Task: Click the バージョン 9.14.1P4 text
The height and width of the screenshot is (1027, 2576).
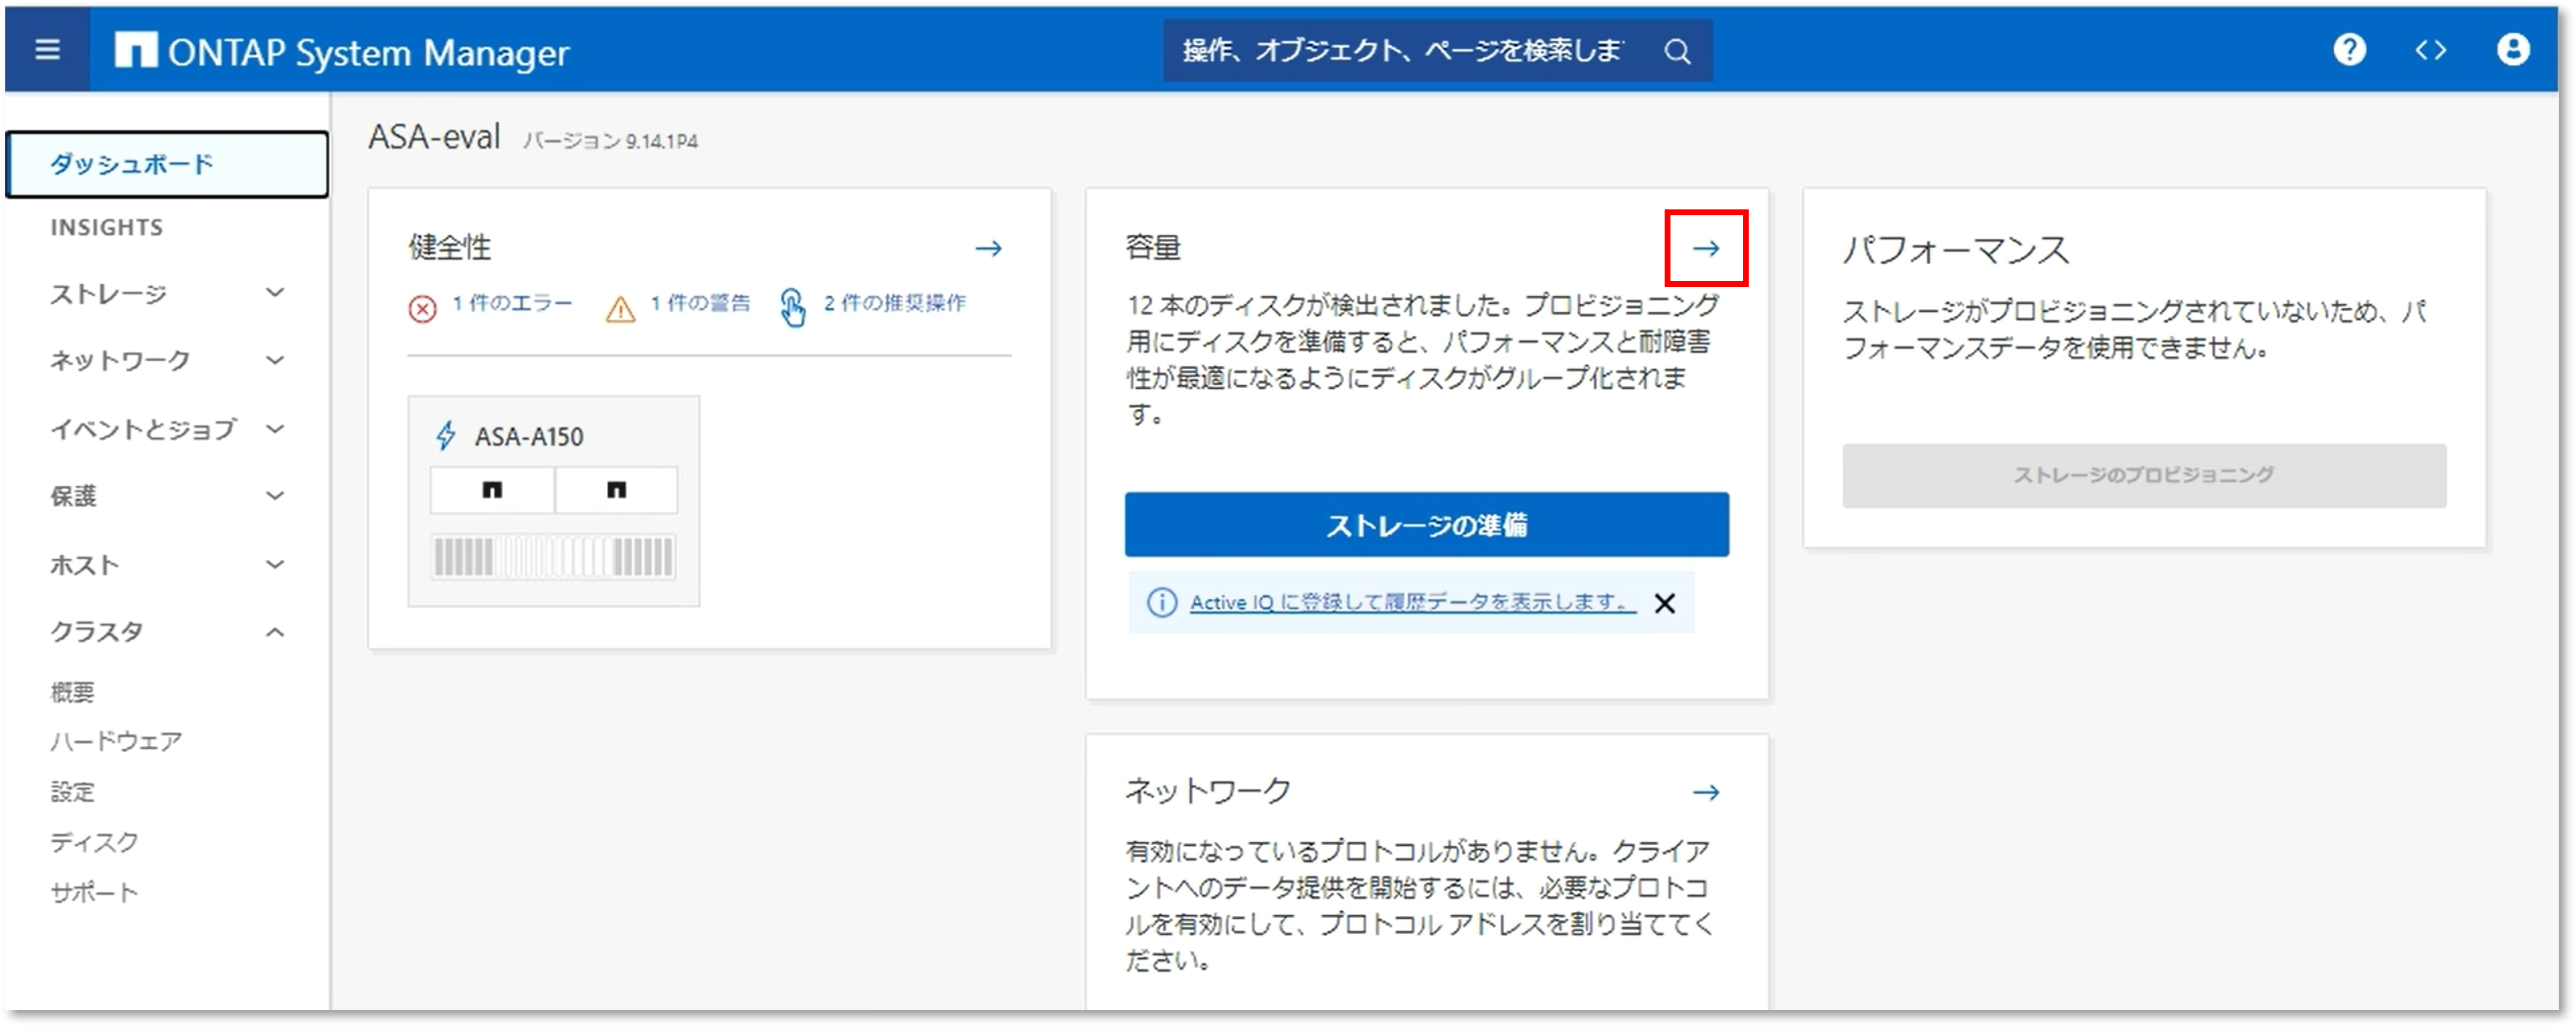Action: (x=610, y=141)
